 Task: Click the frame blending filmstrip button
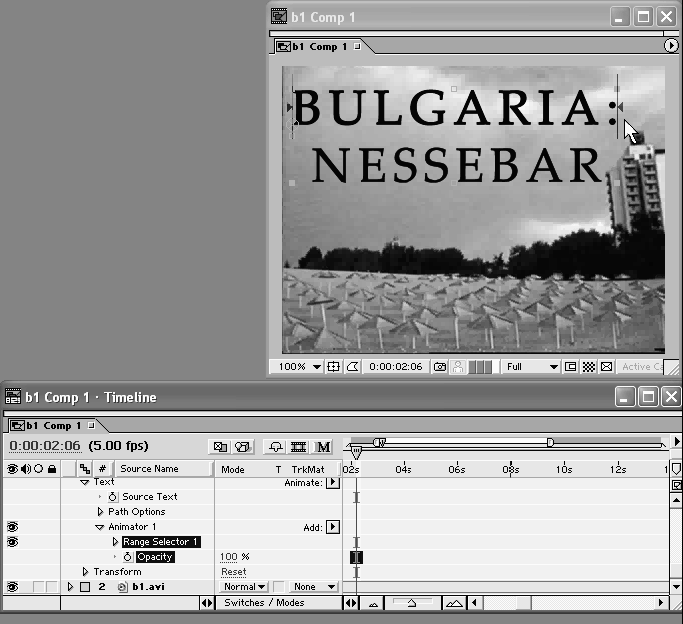298,446
